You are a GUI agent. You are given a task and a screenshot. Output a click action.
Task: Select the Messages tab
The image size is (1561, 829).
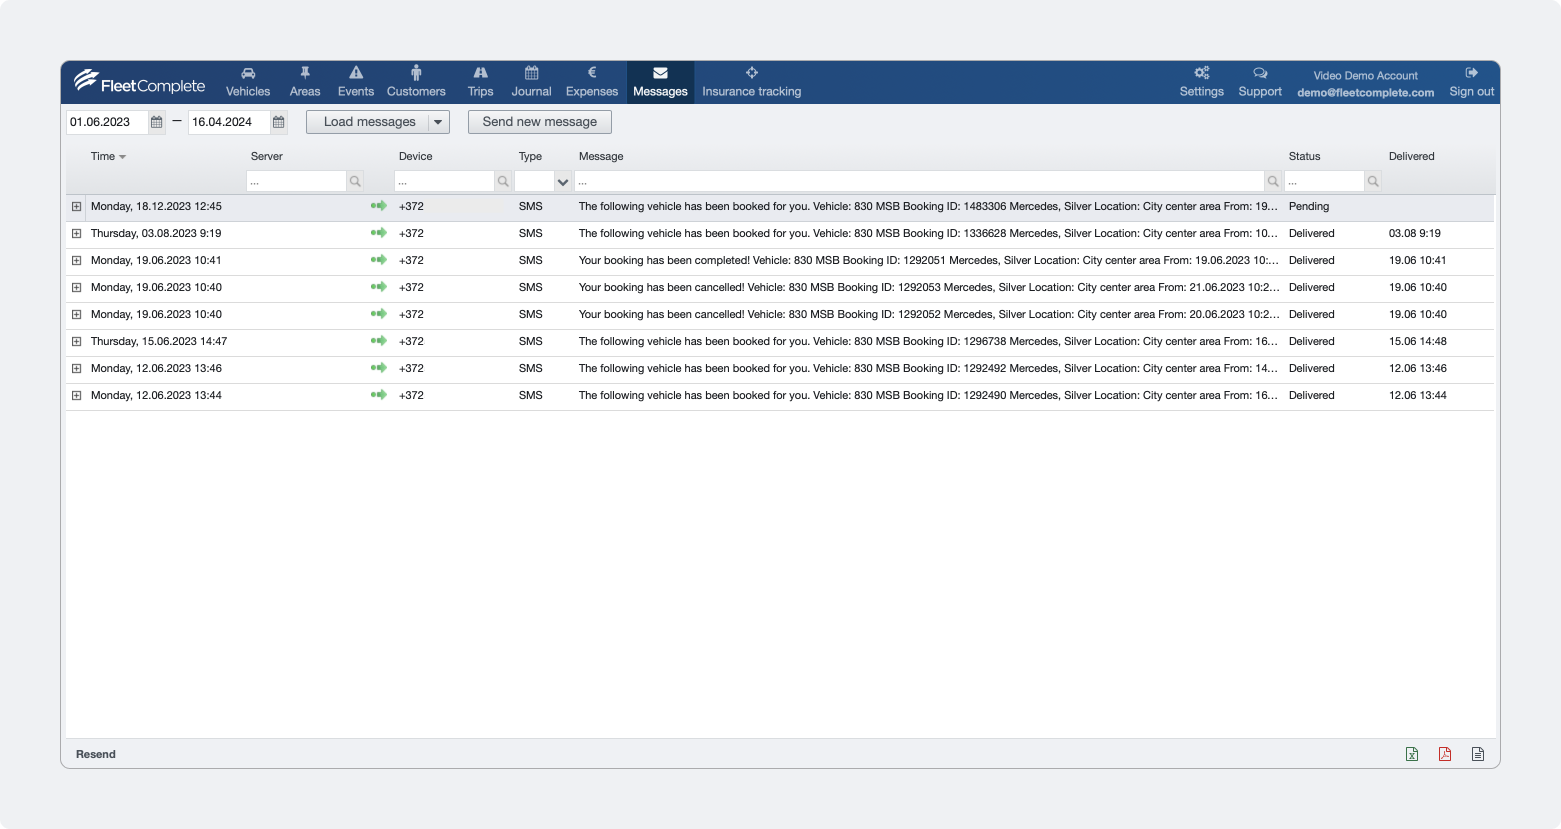[x=660, y=82]
